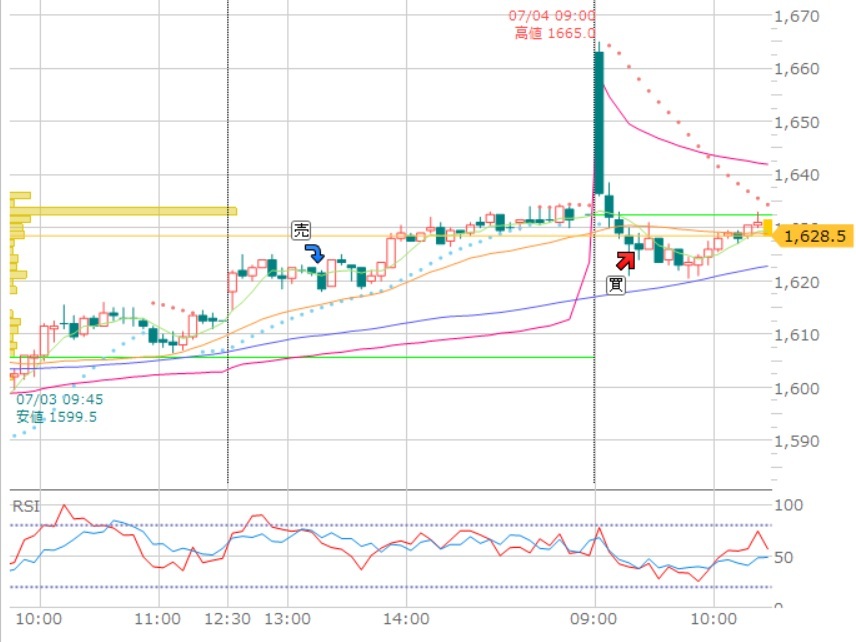Click the 1,600 price axis label
856x642 pixels.
797,388
